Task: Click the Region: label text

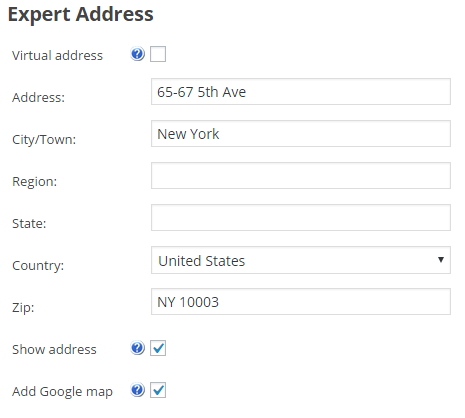Action: 34,182
